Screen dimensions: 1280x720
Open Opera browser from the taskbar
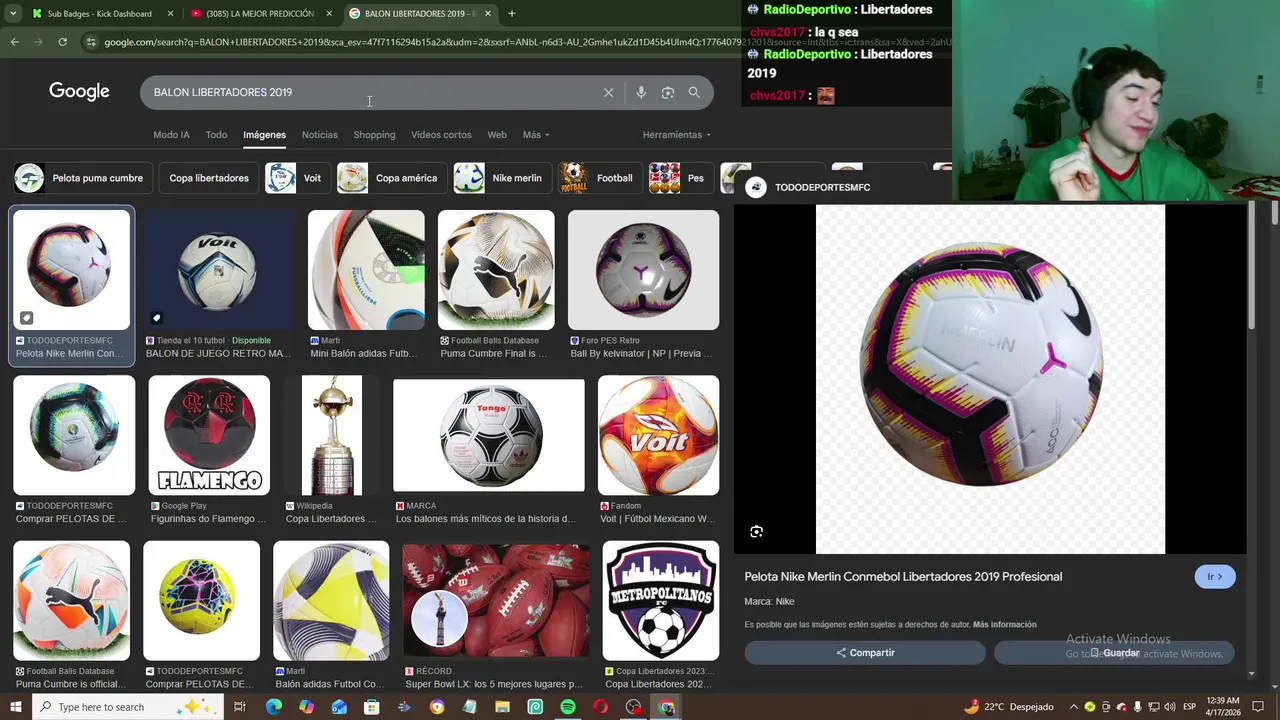(x=600, y=707)
